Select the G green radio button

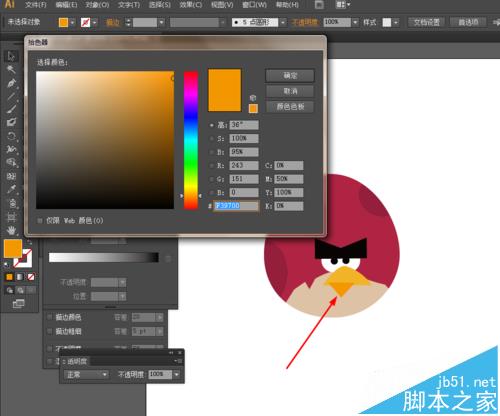tap(212, 179)
